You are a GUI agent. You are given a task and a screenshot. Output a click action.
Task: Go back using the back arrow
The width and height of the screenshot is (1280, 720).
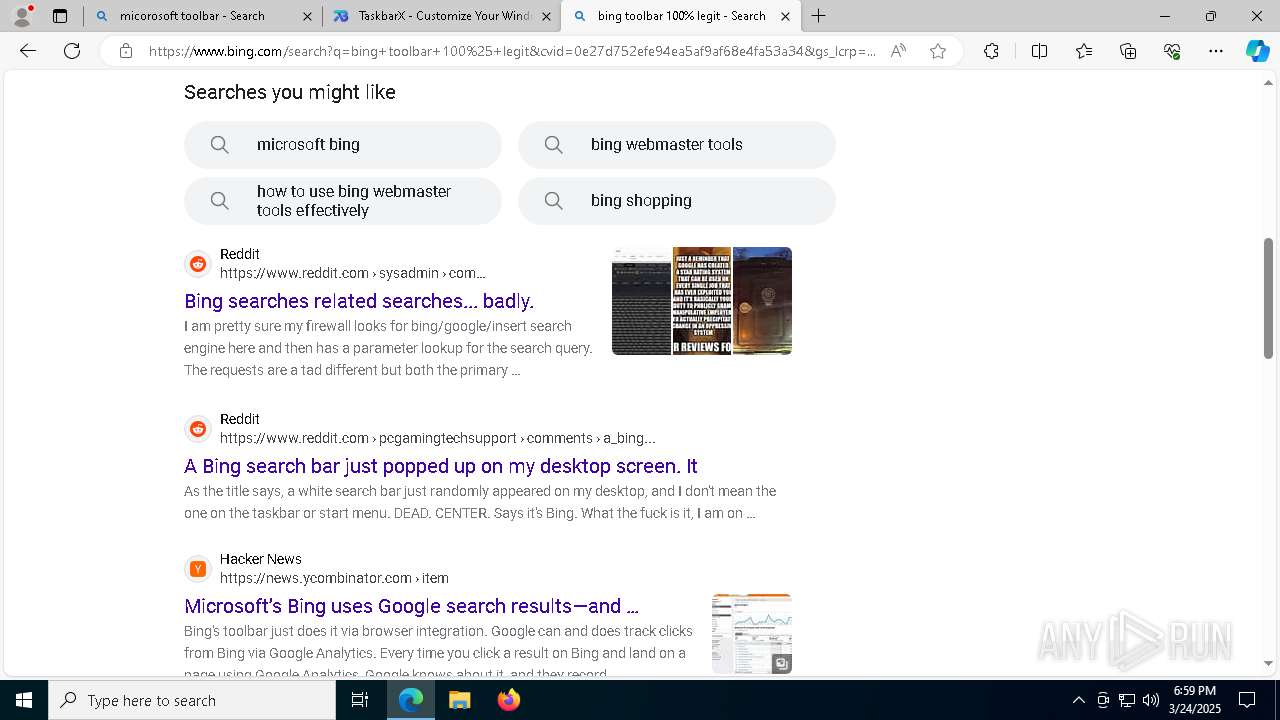point(28,51)
